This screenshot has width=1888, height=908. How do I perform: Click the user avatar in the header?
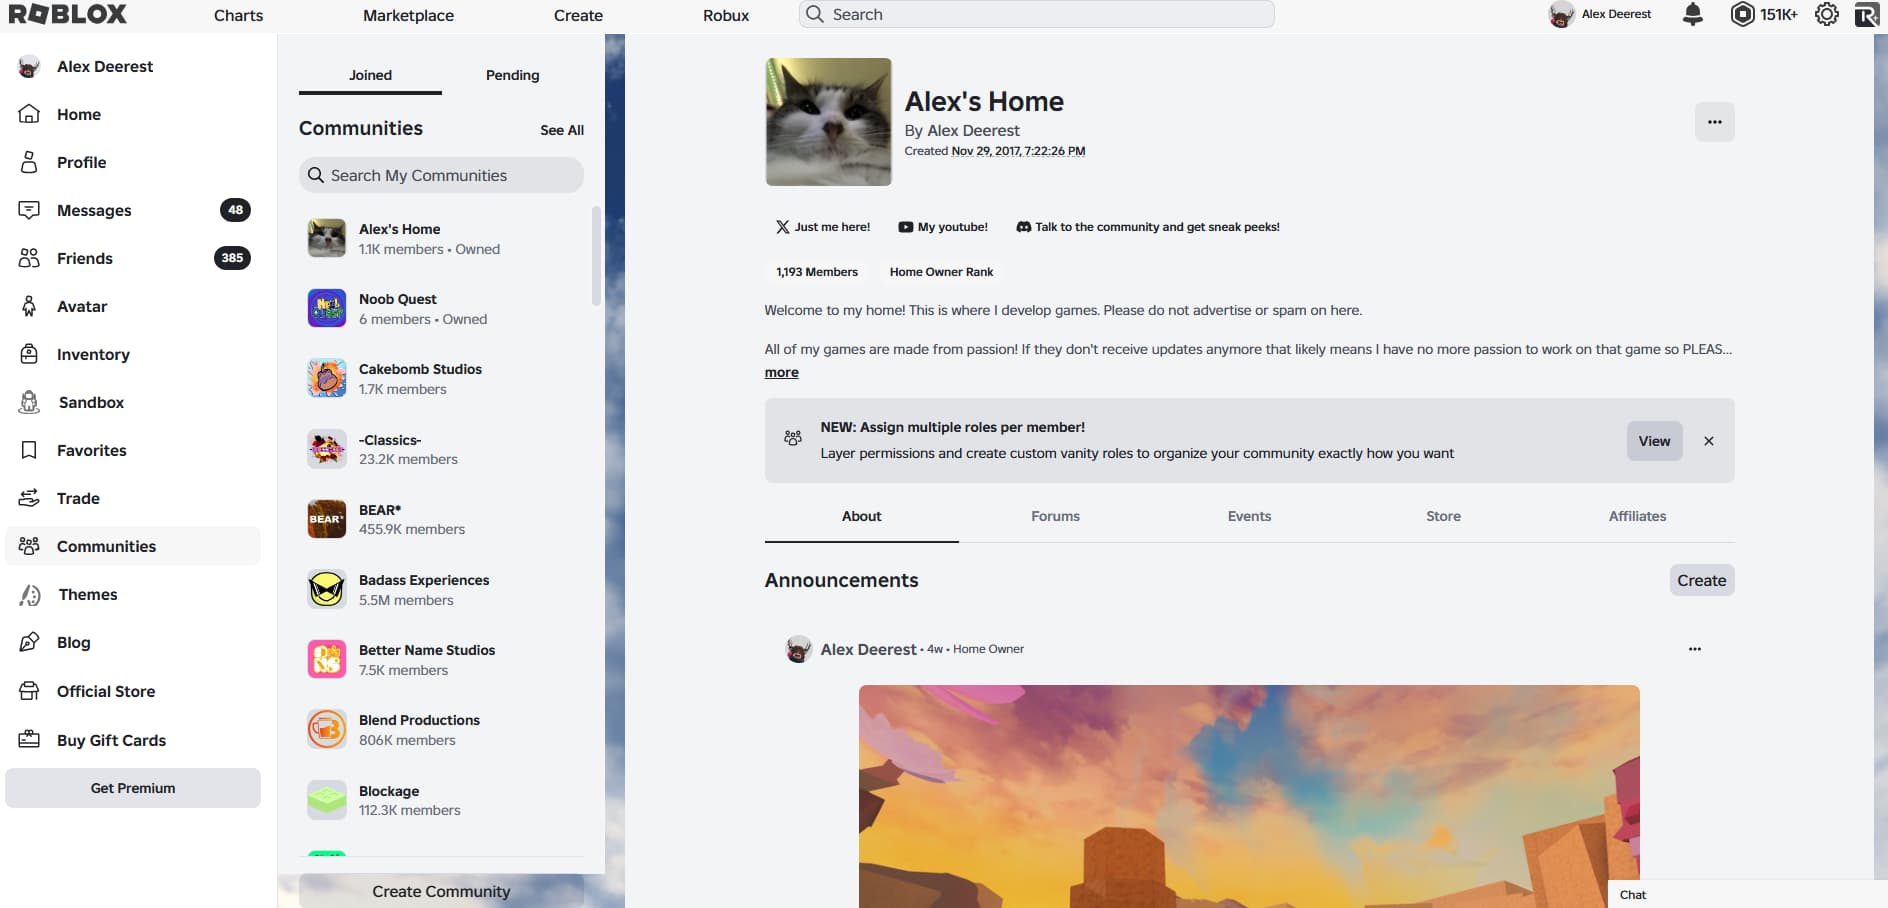coord(1561,14)
